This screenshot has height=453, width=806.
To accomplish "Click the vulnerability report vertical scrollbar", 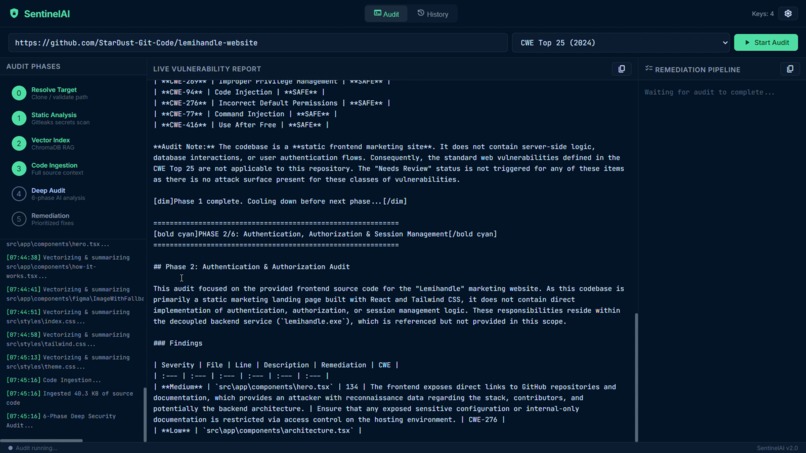I will click(636, 377).
